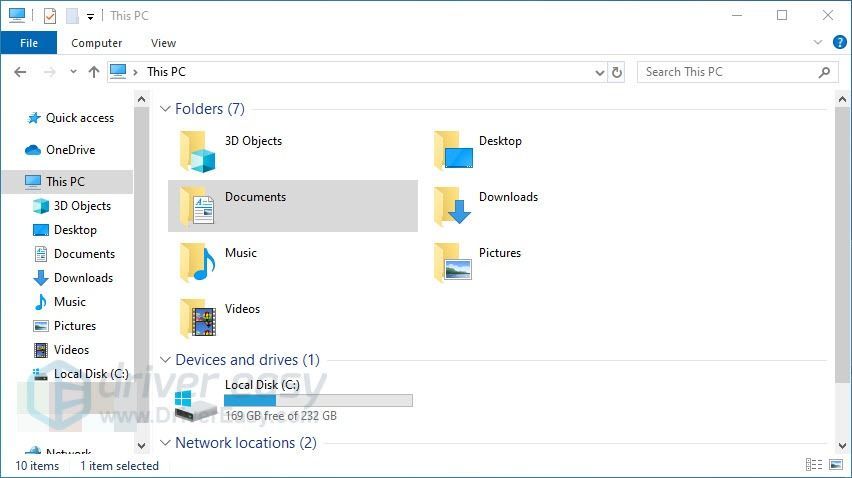Select the Videos folder icon
852x478 pixels.
[x=198, y=319]
